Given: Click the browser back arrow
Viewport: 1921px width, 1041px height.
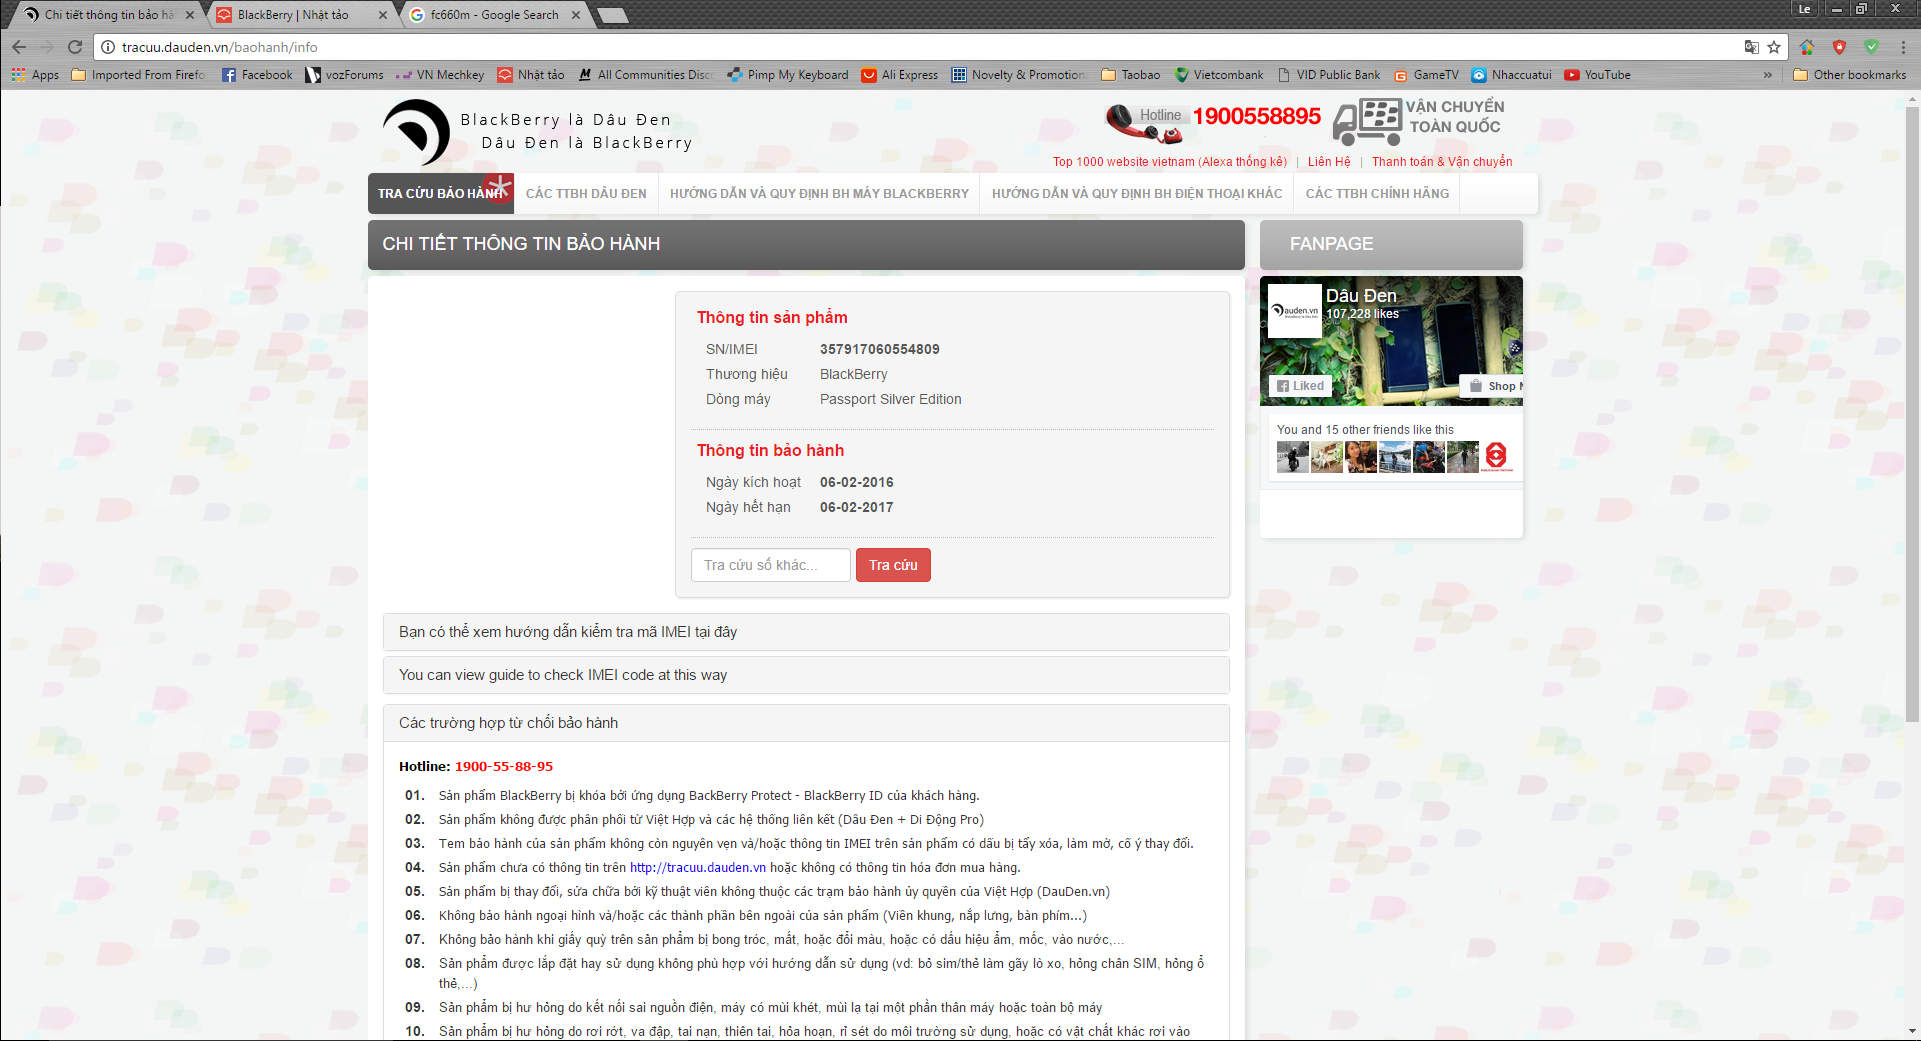Looking at the screenshot, I should (19, 47).
